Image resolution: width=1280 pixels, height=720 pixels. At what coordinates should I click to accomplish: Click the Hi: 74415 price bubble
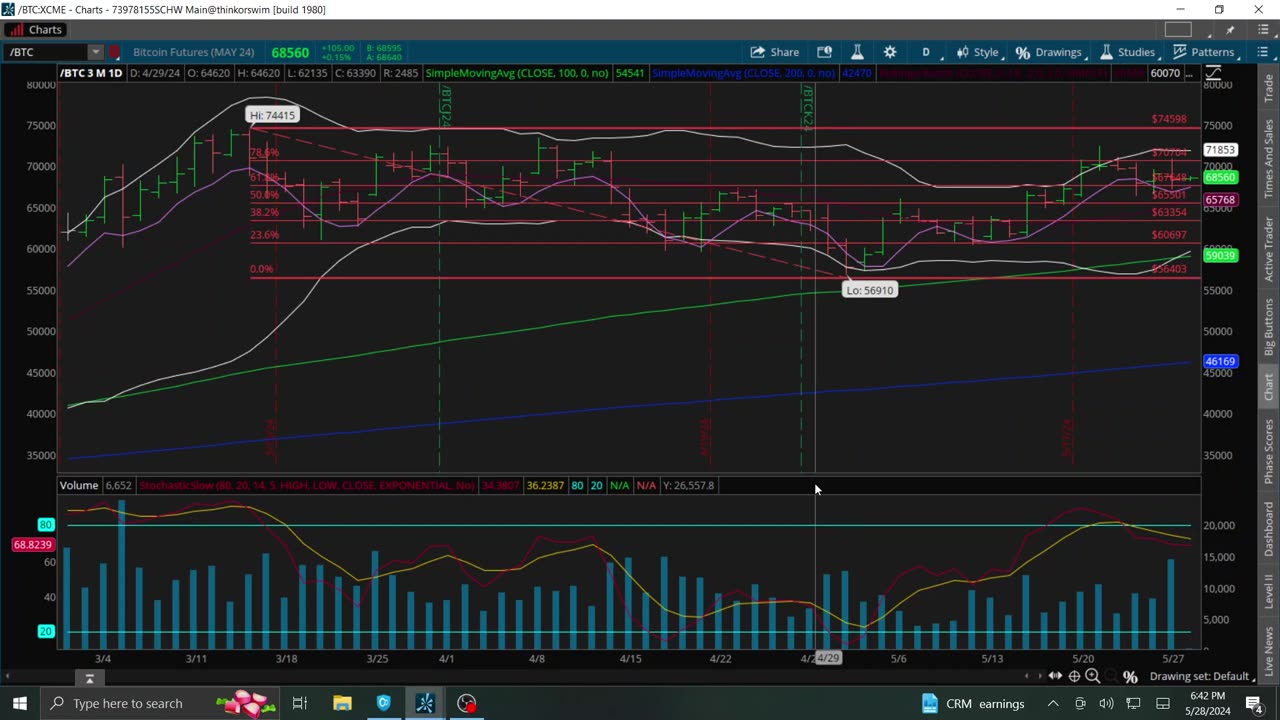[272, 115]
